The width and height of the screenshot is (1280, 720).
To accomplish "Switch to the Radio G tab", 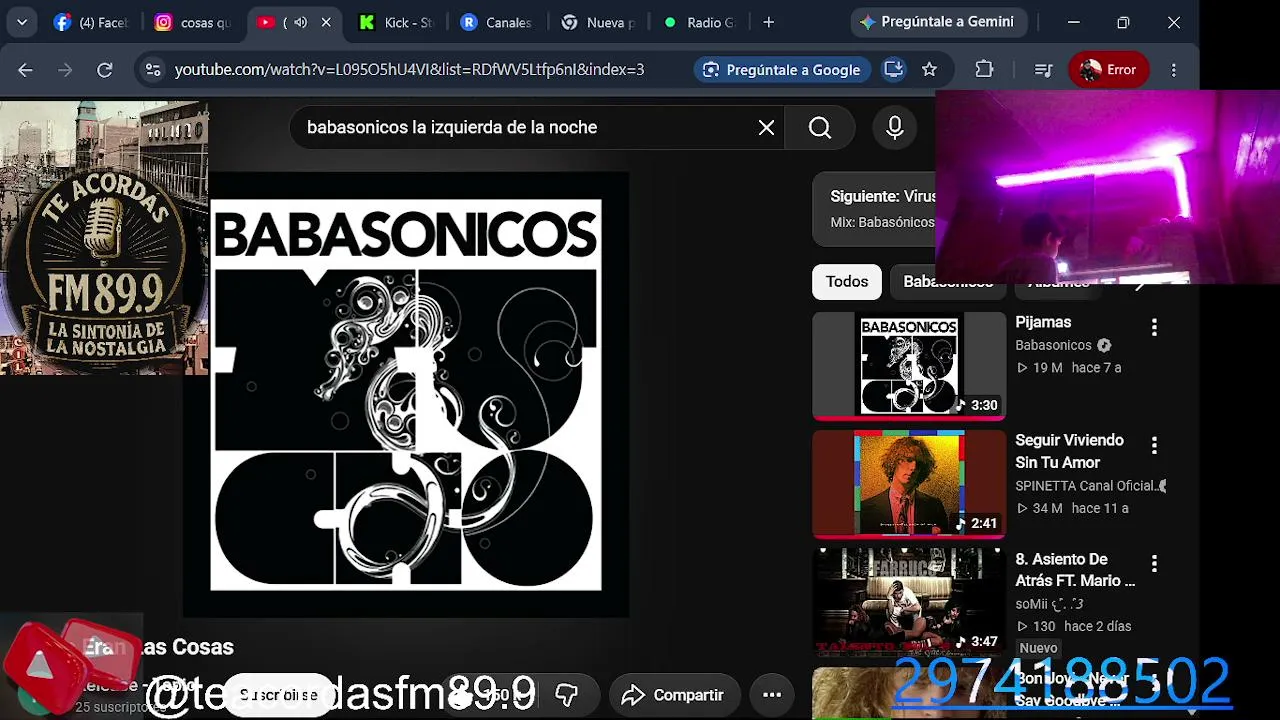I will pos(700,22).
